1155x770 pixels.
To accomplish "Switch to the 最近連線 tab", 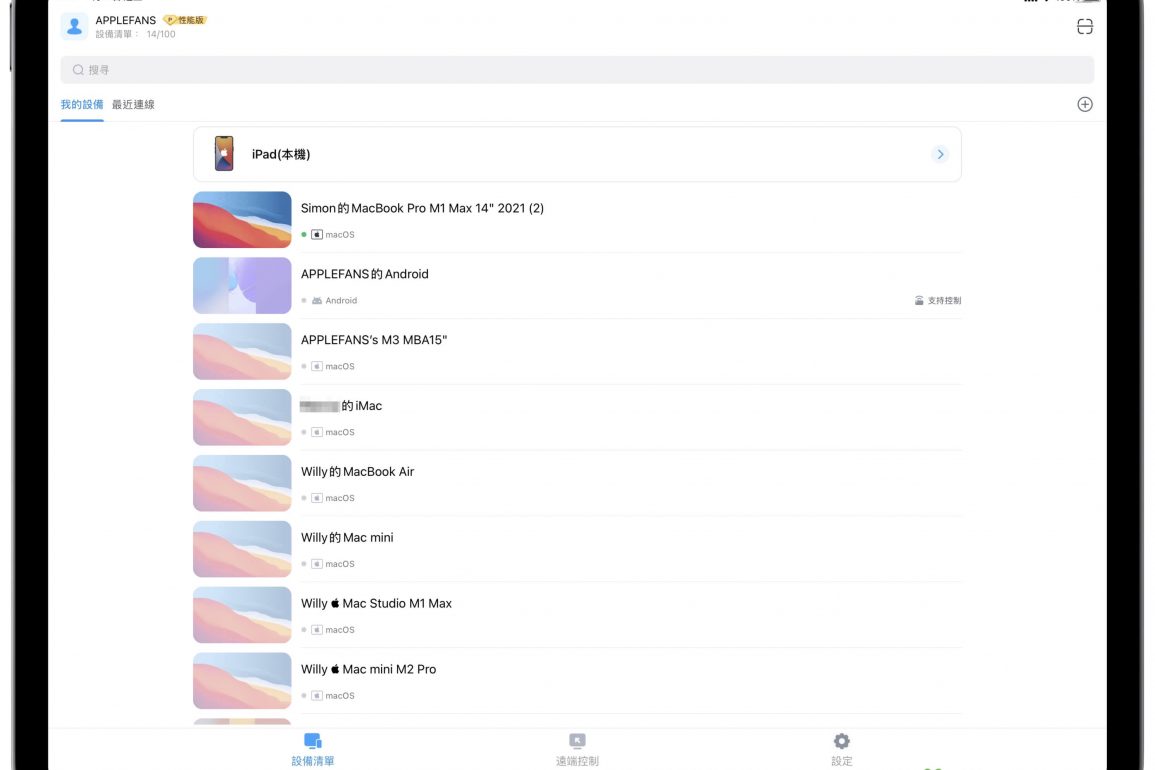I will tap(133, 104).
